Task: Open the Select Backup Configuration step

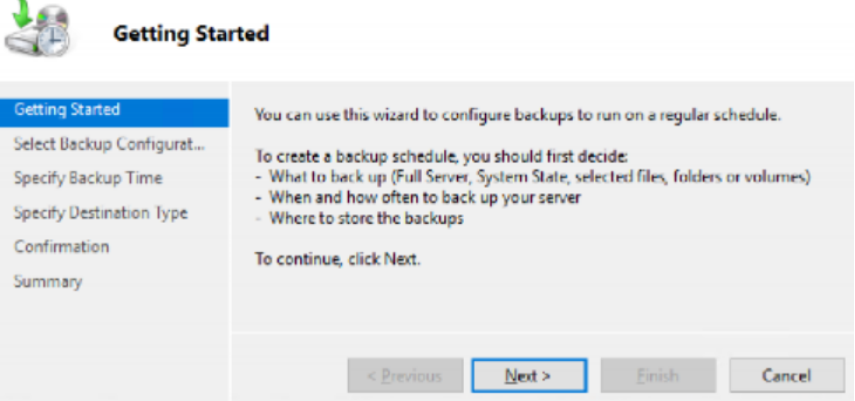Action: click(110, 145)
